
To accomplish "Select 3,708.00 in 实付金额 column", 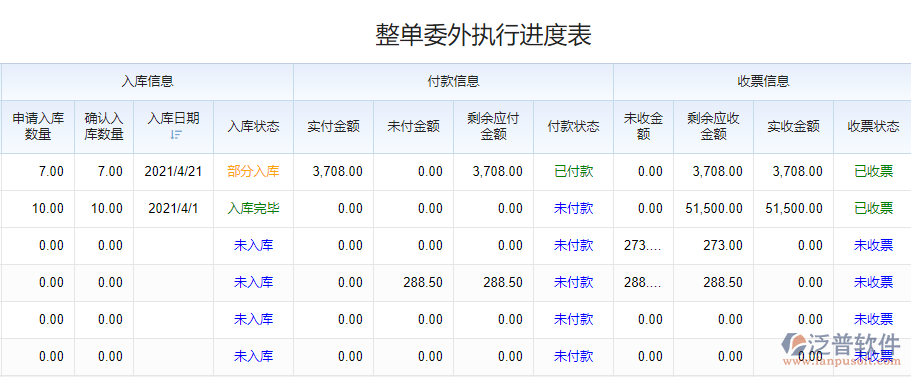I will point(338,171).
